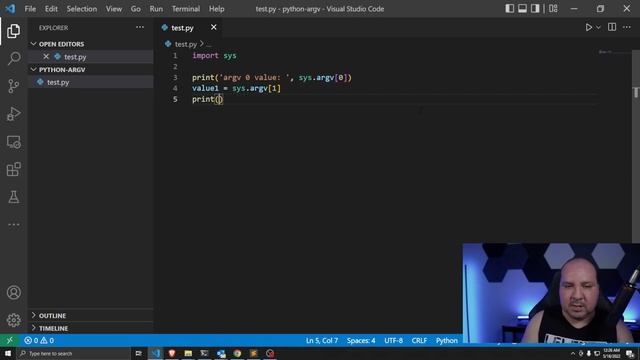Open File Explorer from taskbar
The width and height of the screenshot is (640, 360).
188,353
